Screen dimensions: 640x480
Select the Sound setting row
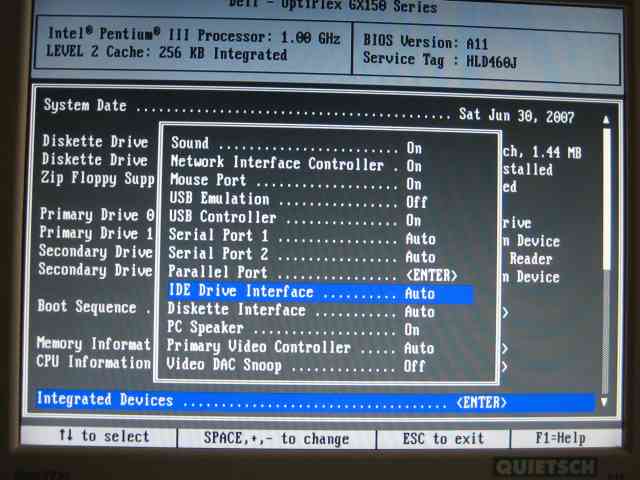coord(296,144)
